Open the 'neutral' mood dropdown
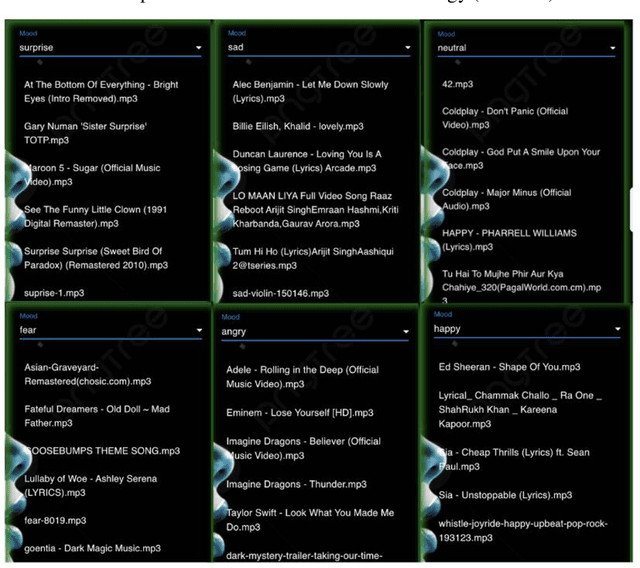The image size is (640, 568). 527,47
